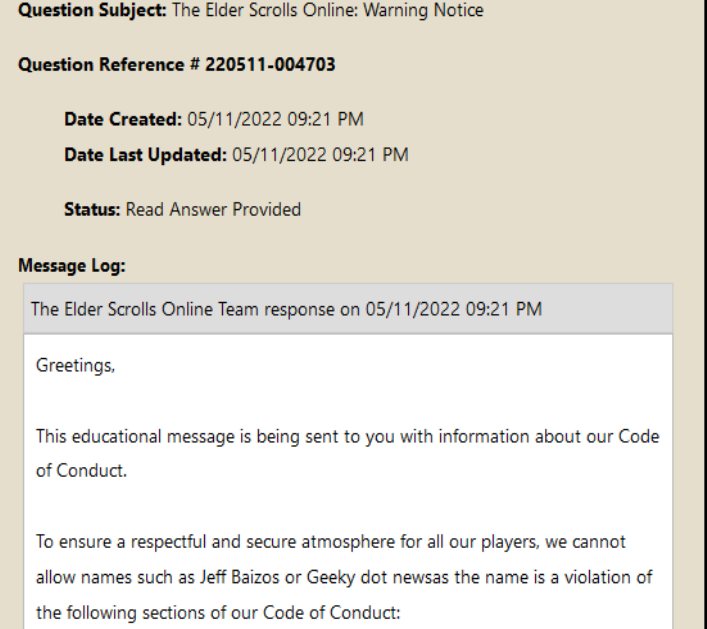Click the response timestamp in the message header
707x629 pixels.
[x=475, y=308]
